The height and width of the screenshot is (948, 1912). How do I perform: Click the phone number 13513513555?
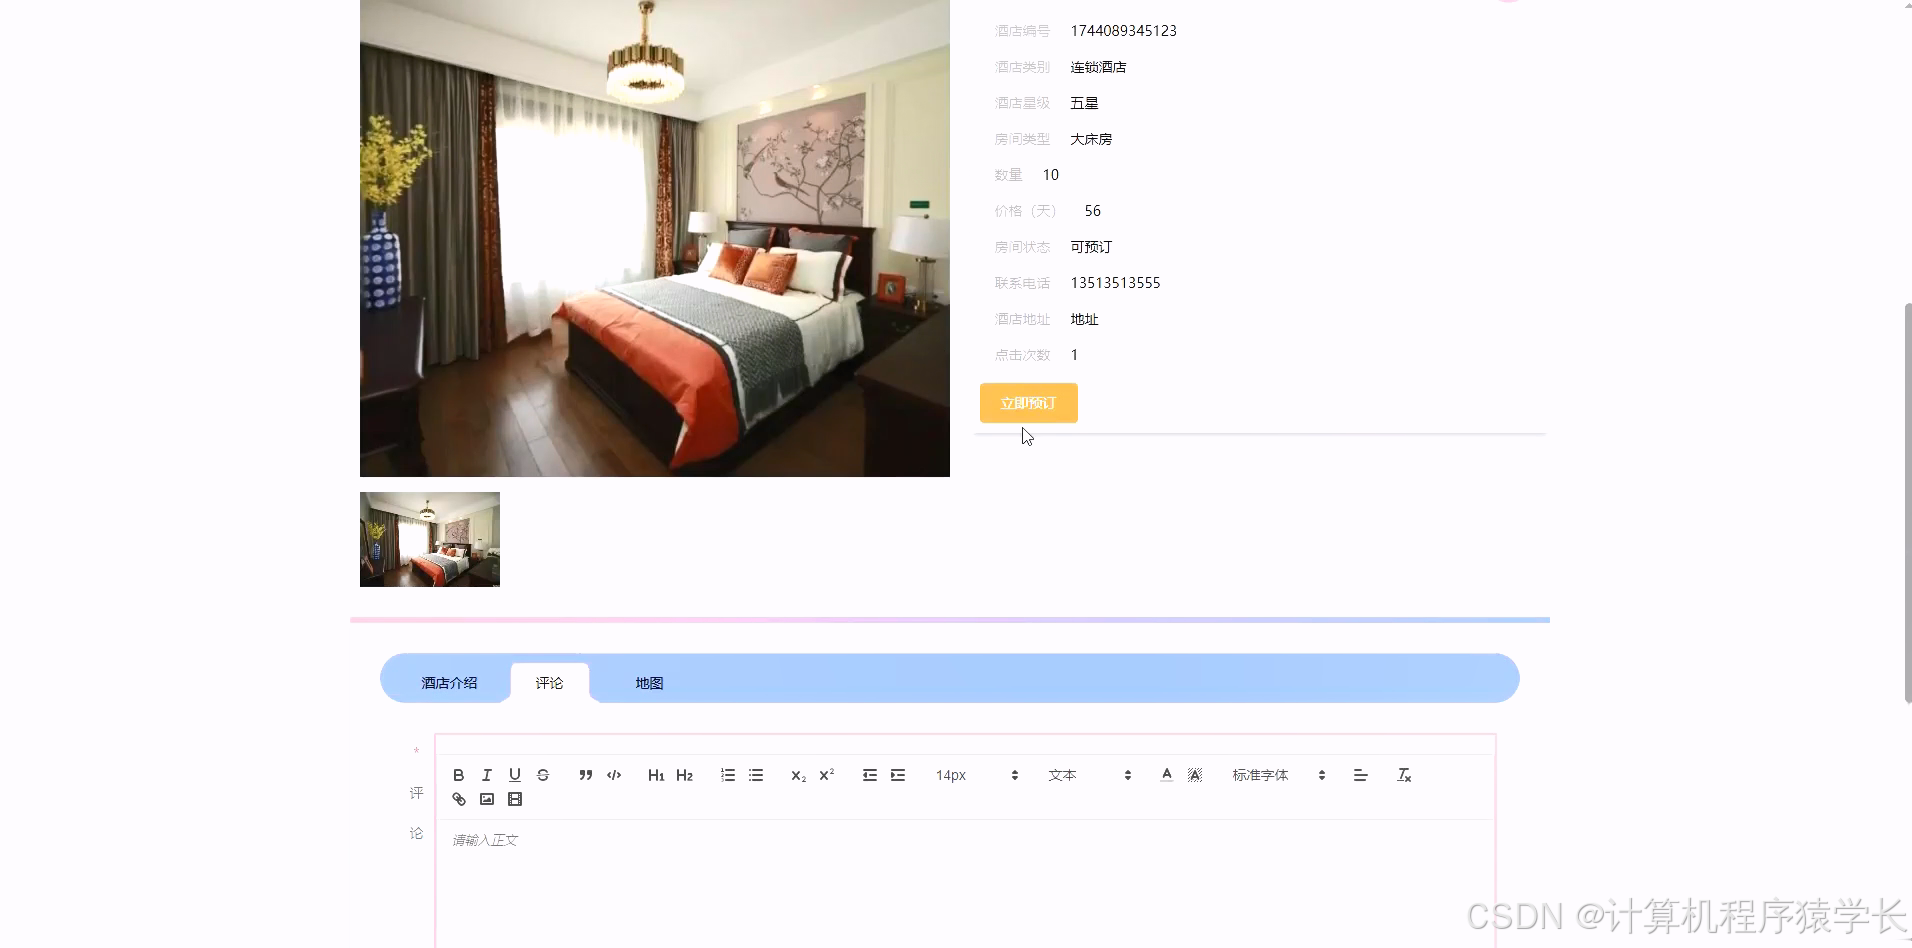[1115, 283]
